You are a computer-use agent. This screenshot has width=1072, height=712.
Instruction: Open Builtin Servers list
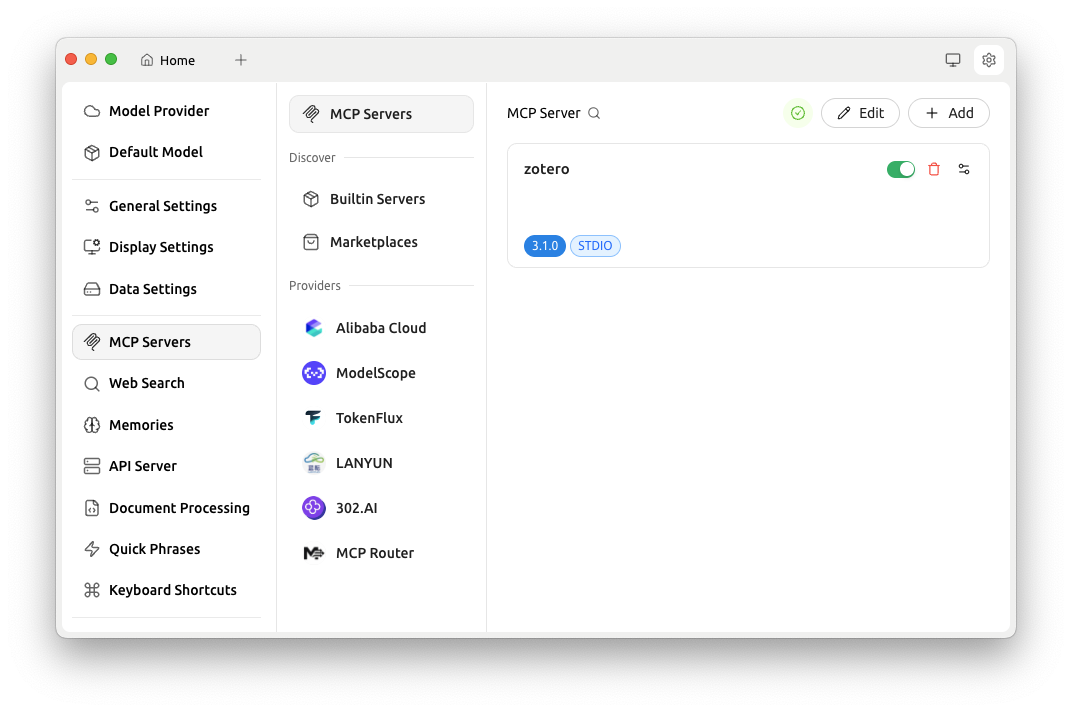377,199
